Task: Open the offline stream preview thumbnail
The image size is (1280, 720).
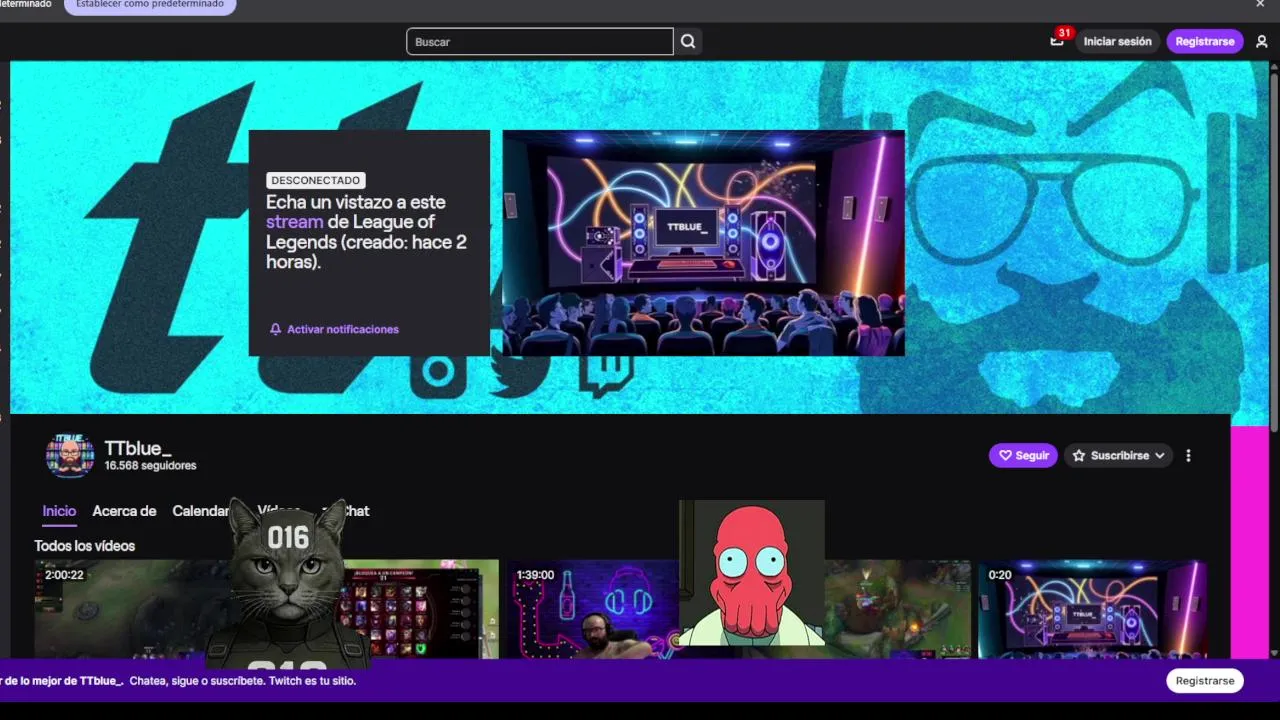Action: [703, 243]
